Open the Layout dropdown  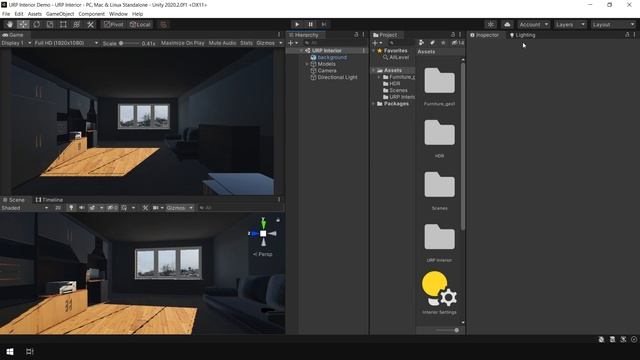point(613,24)
